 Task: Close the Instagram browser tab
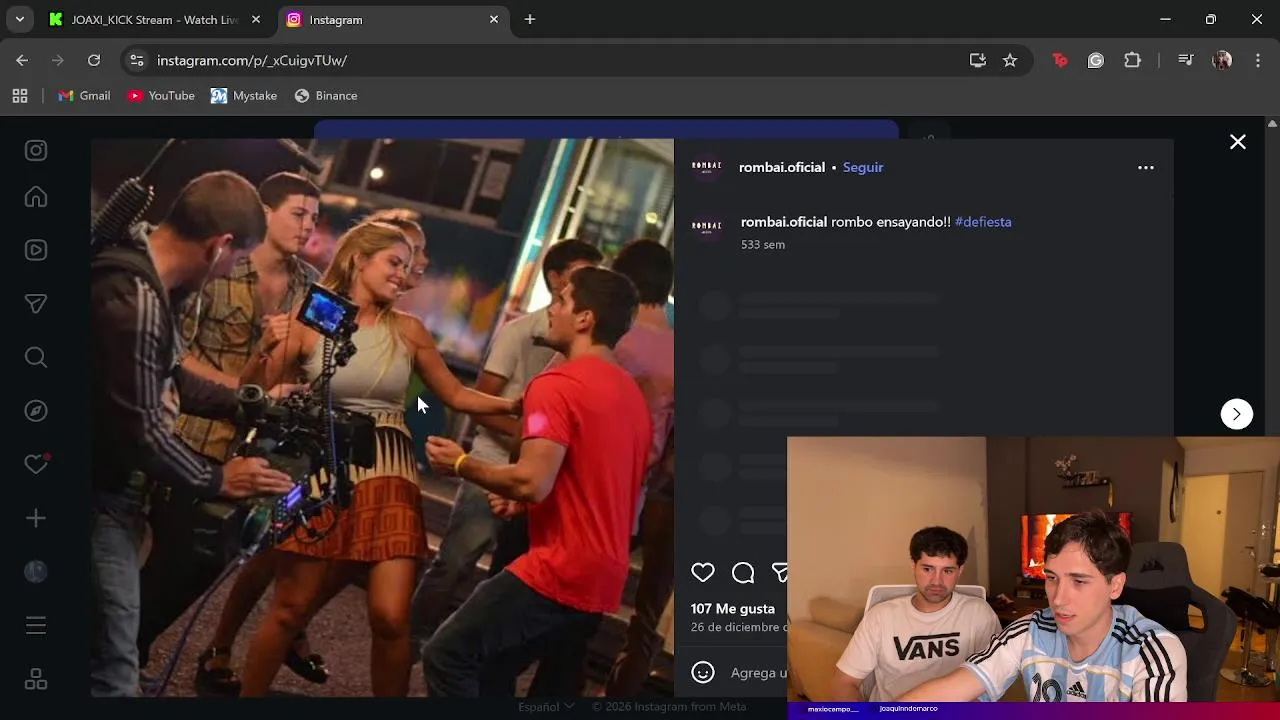pos(494,19)
